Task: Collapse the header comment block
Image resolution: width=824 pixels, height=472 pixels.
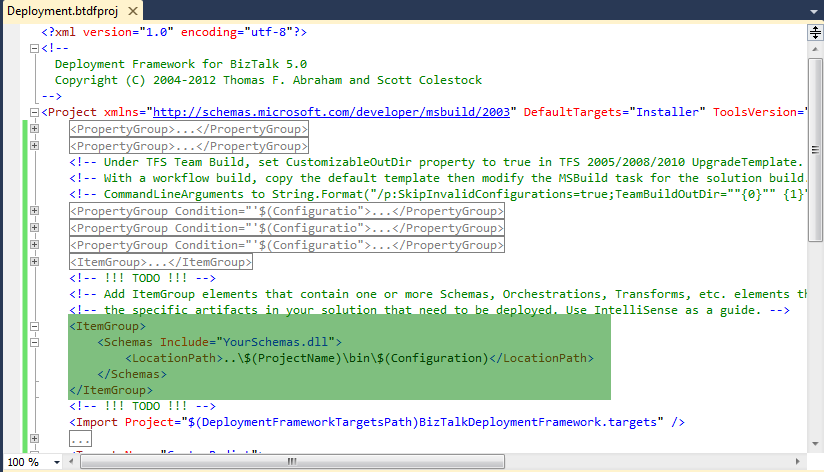Action: coord(34,48)
